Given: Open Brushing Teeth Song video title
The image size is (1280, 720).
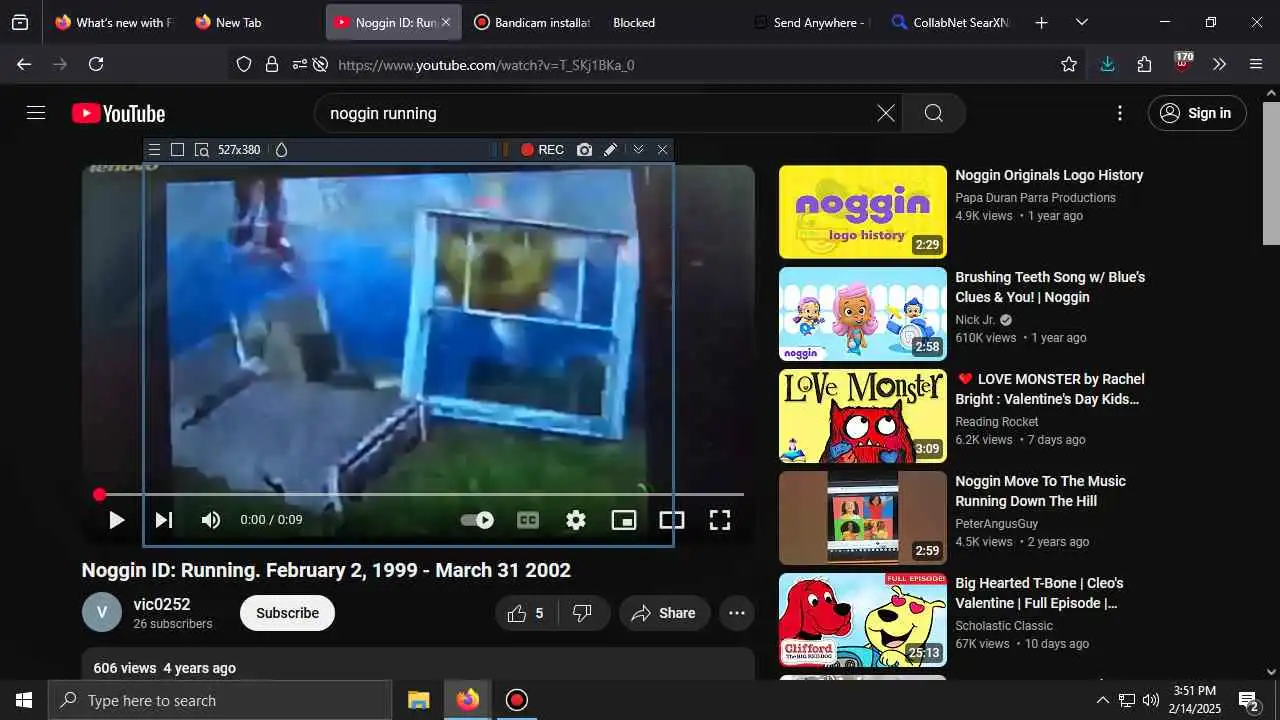Looking at the screenshot, I should (x=1050, y=287).
